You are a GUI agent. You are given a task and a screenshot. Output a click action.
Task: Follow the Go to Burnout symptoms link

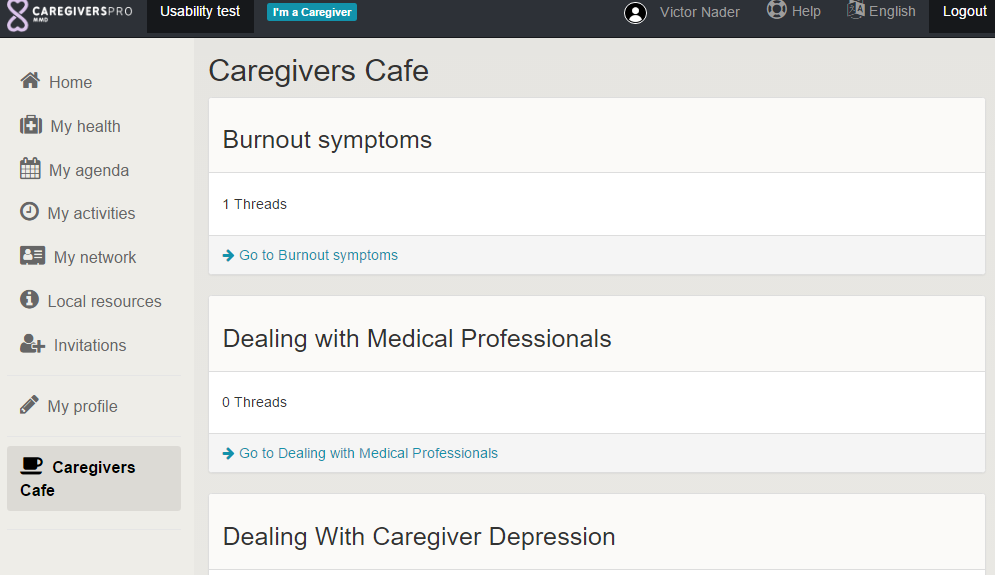pos(318,255)
